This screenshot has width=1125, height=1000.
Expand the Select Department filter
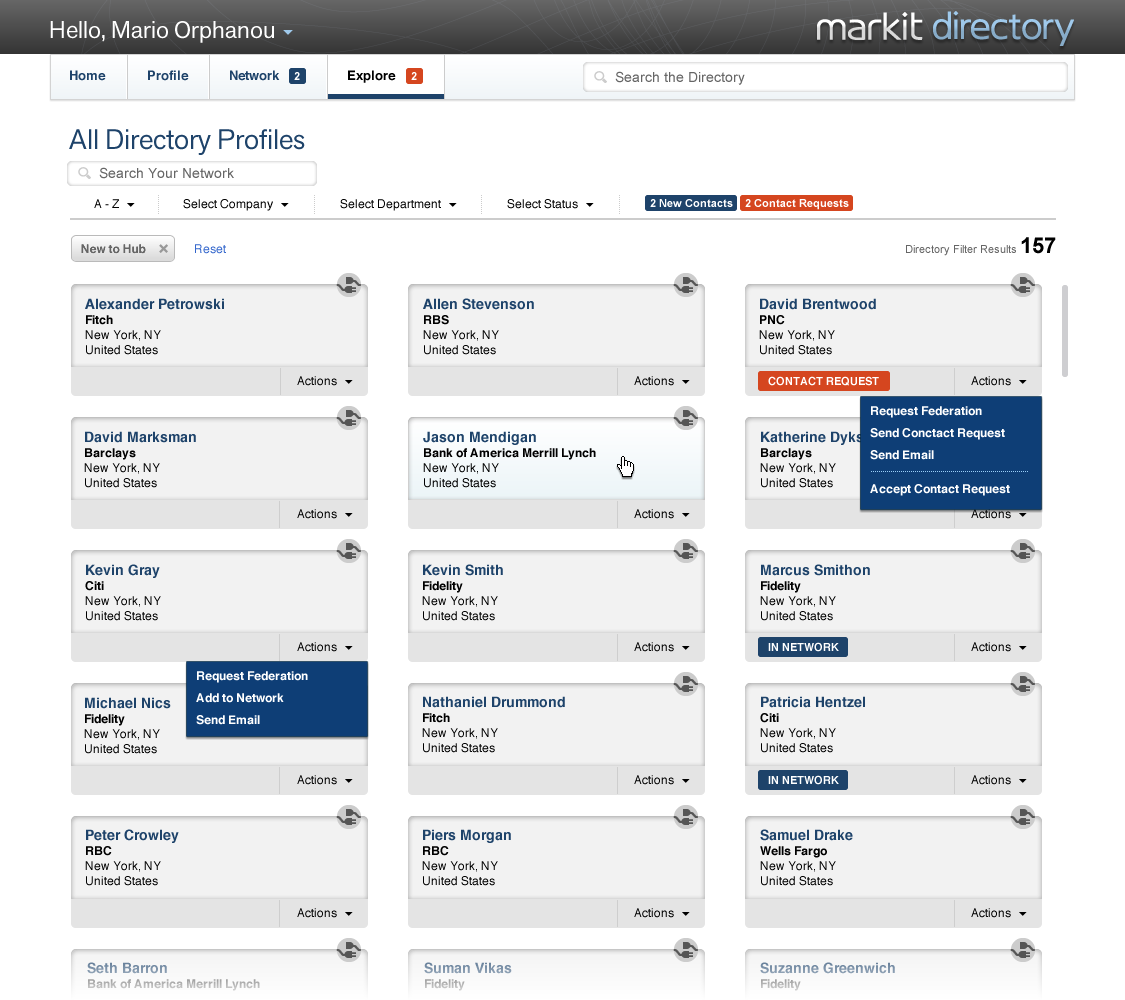click(397, 204)
